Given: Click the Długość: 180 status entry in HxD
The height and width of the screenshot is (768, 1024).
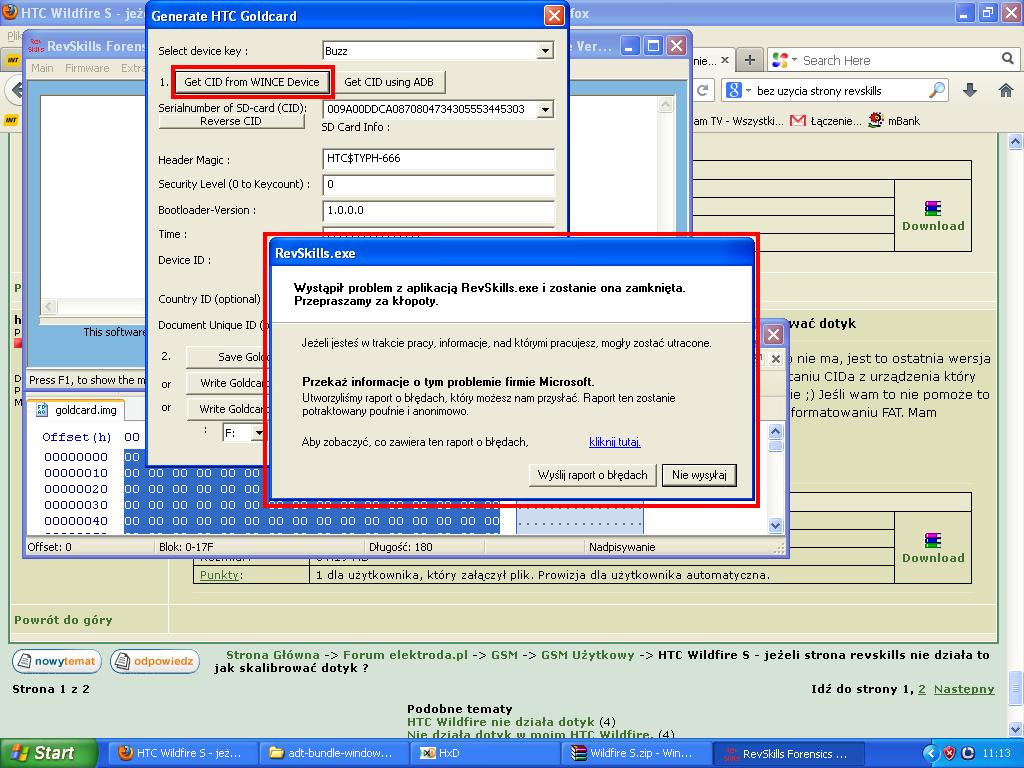Looking at the screenshot, I should click(x=400, y=547).
